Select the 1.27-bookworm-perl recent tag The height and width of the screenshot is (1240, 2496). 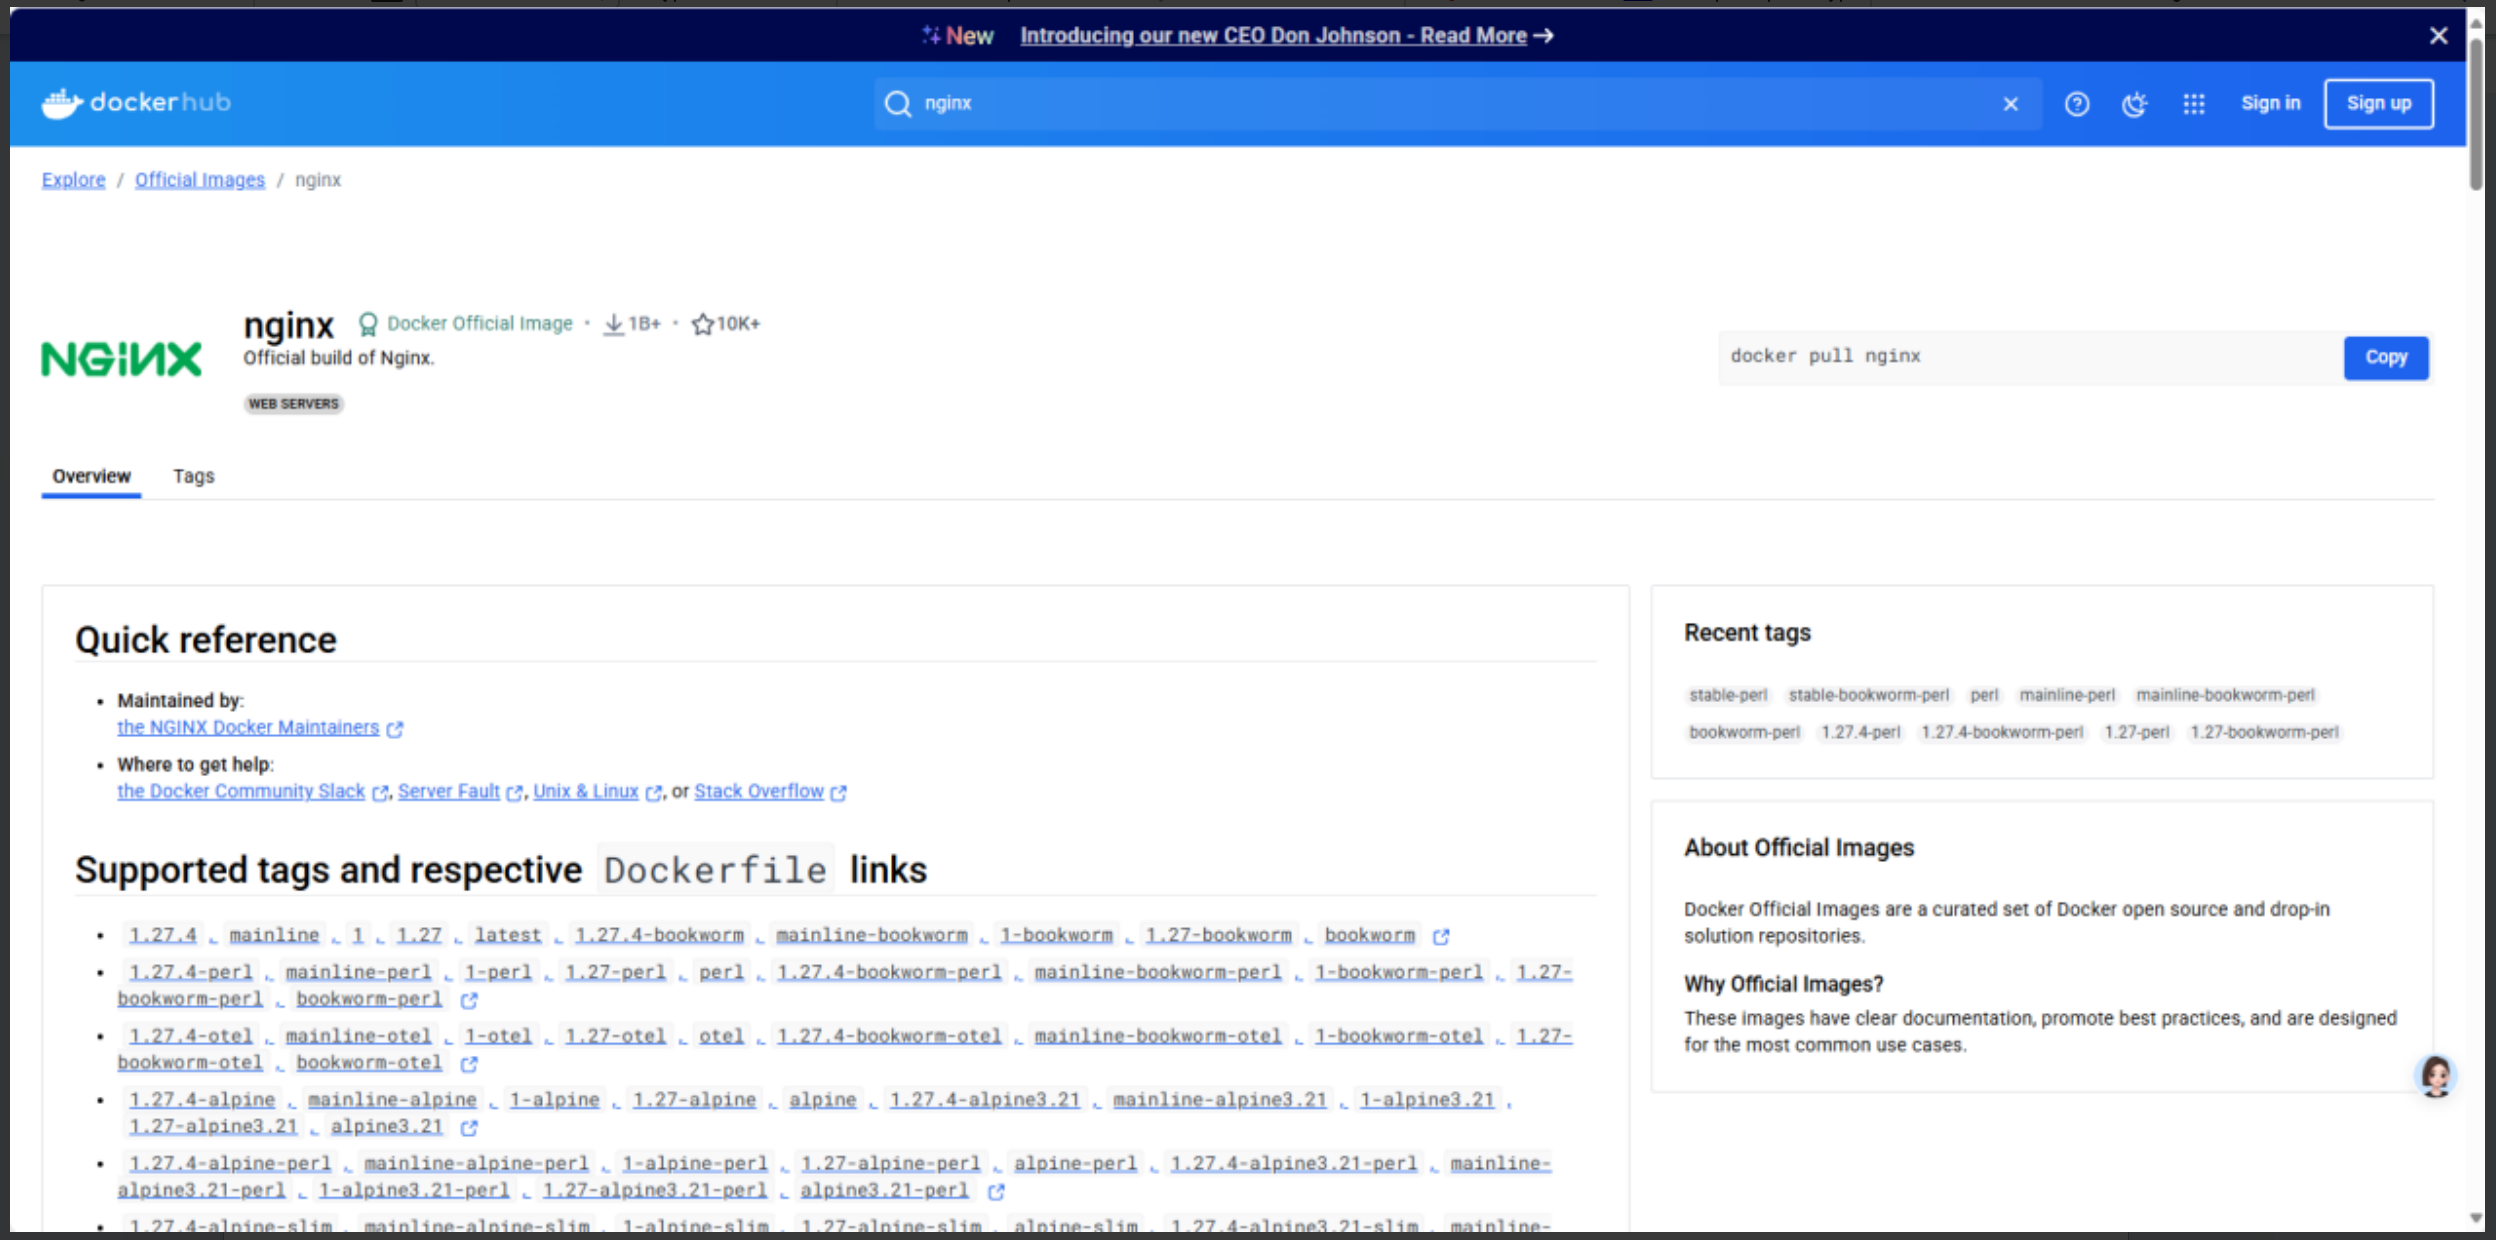click(2264, 732)
